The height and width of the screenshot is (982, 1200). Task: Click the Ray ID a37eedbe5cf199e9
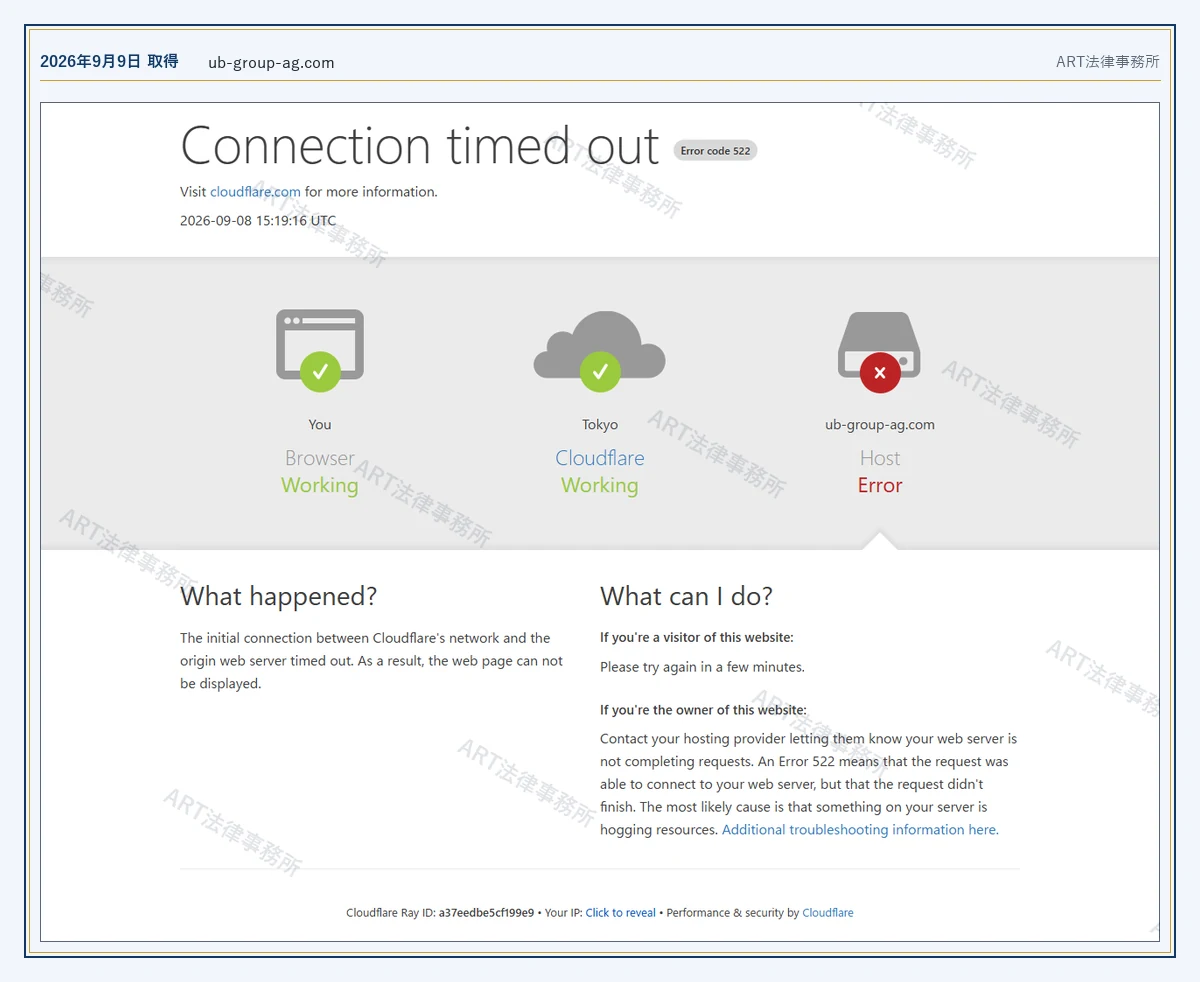486,913
